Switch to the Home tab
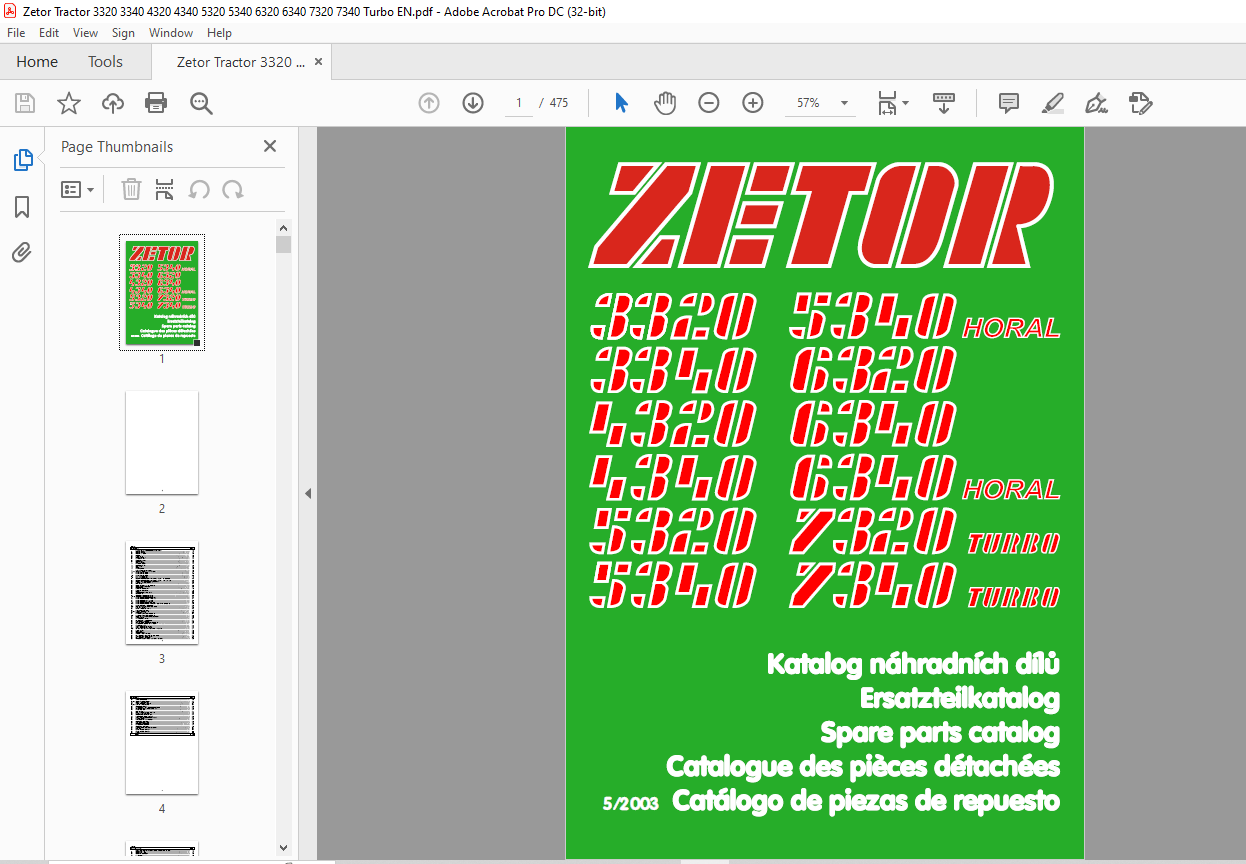 click(x=37, y=62)
